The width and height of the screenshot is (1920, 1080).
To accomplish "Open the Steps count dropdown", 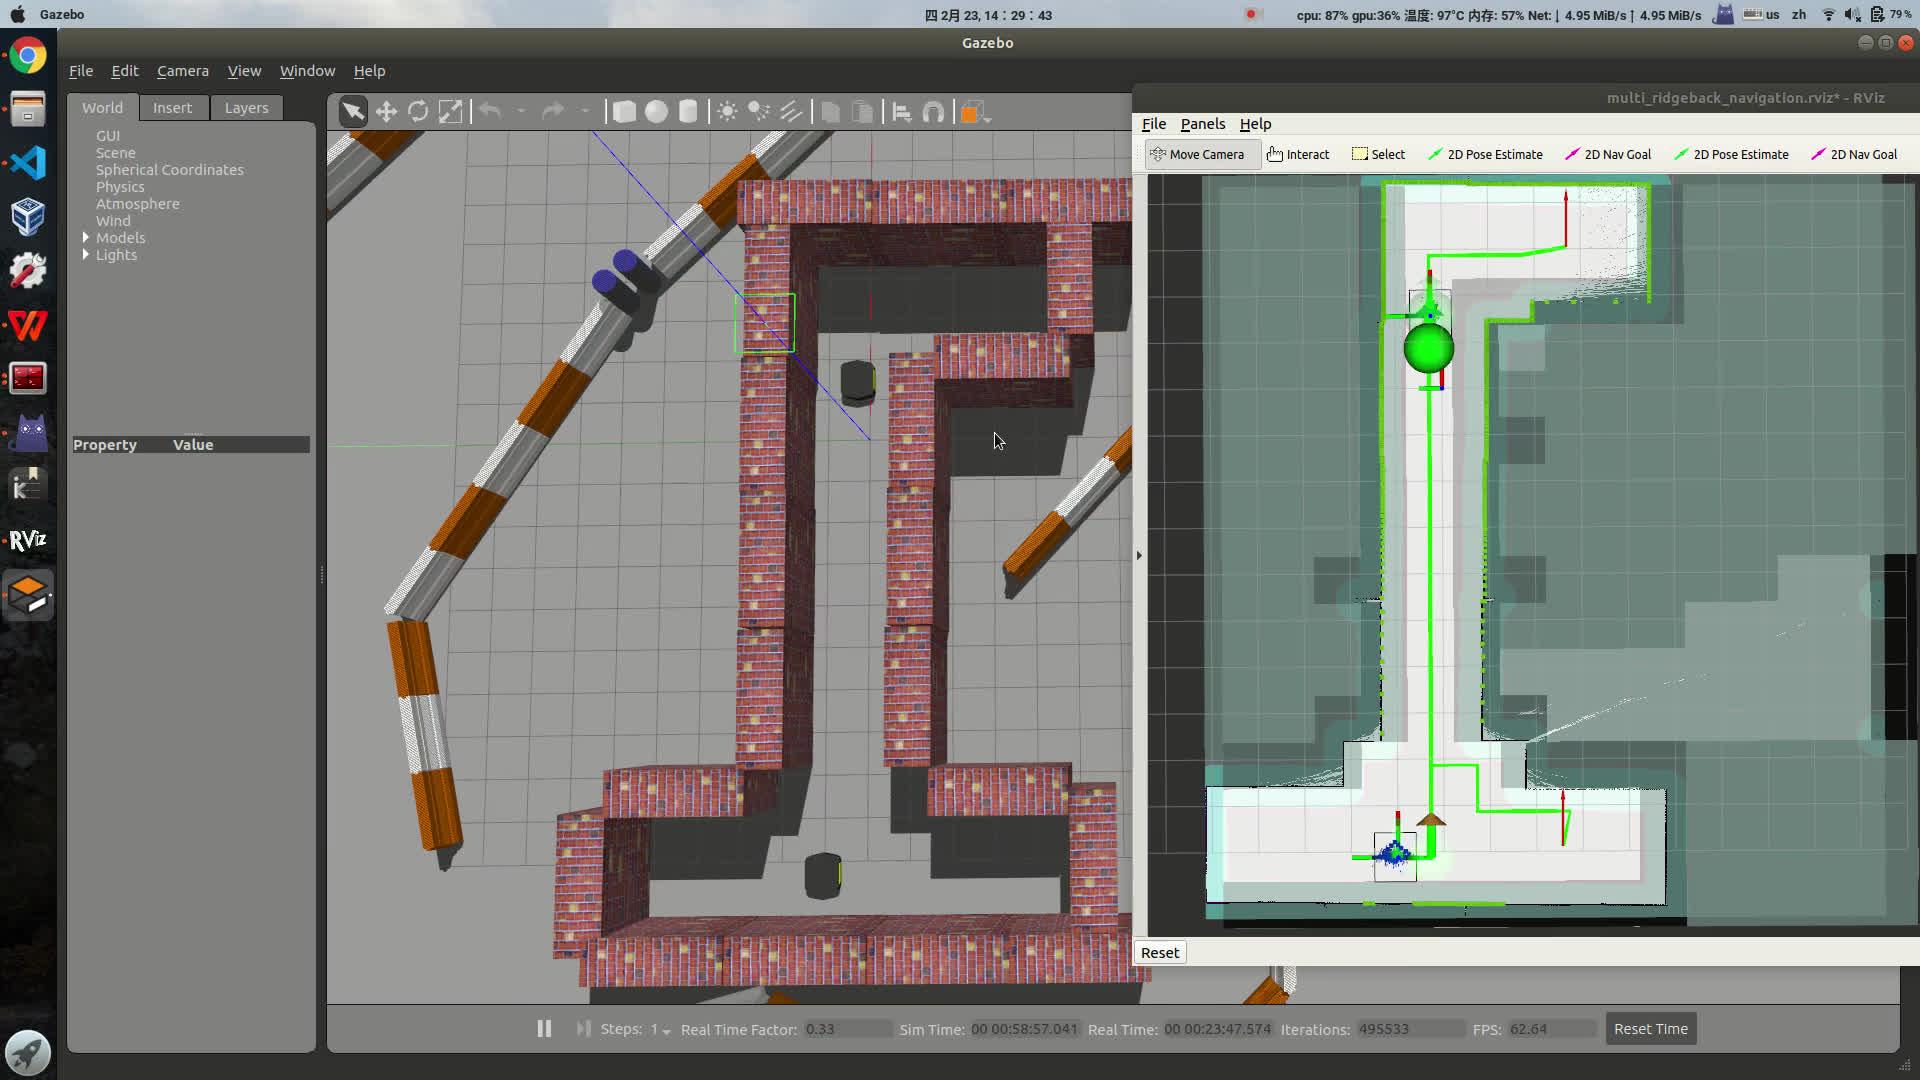I will tap(666, 1031).
